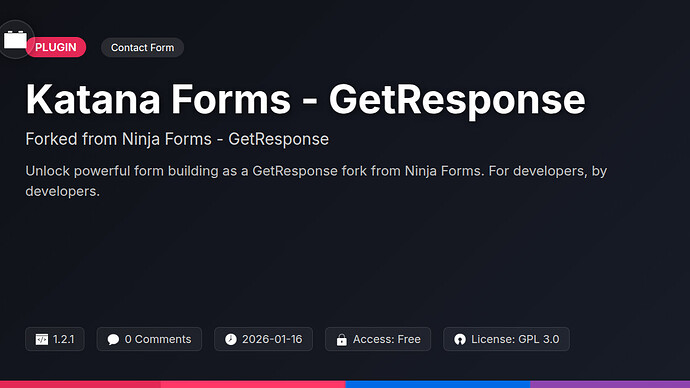This screenshot has width=690, height=388.
Task: Click the access lock icon
Action: 341,340
